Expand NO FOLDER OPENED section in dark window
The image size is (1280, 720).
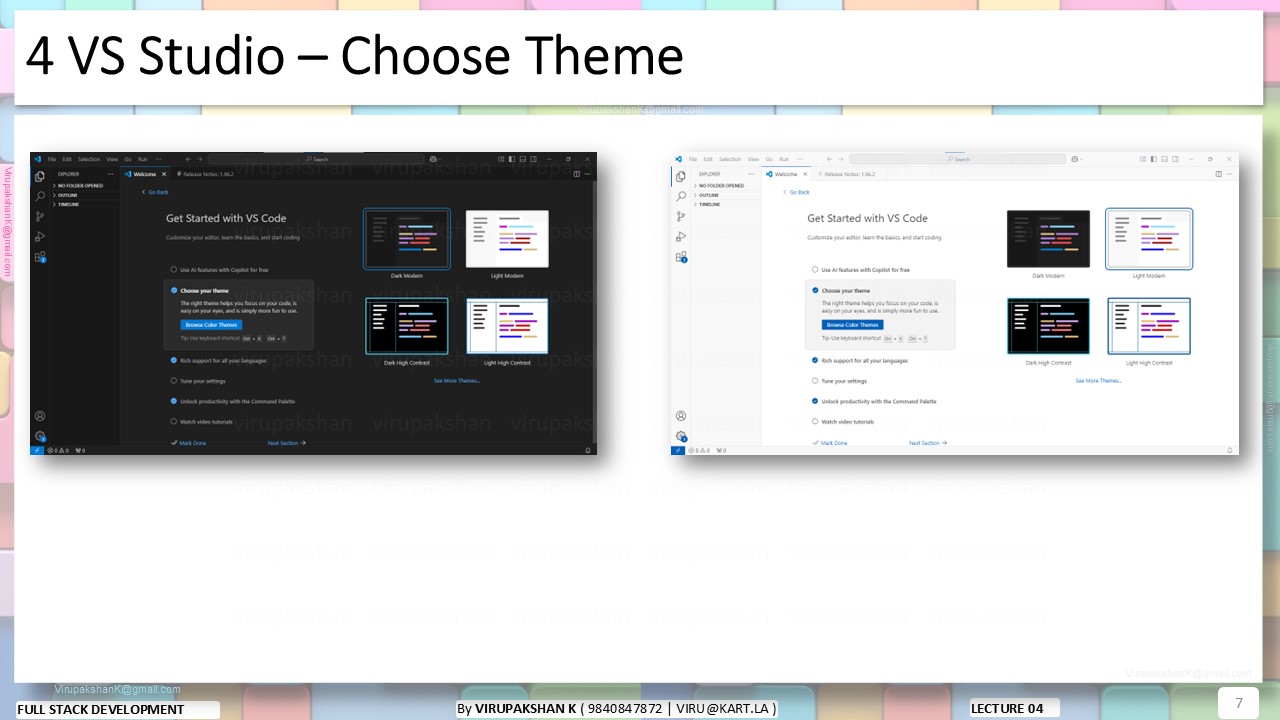click(x=81, y=186)
